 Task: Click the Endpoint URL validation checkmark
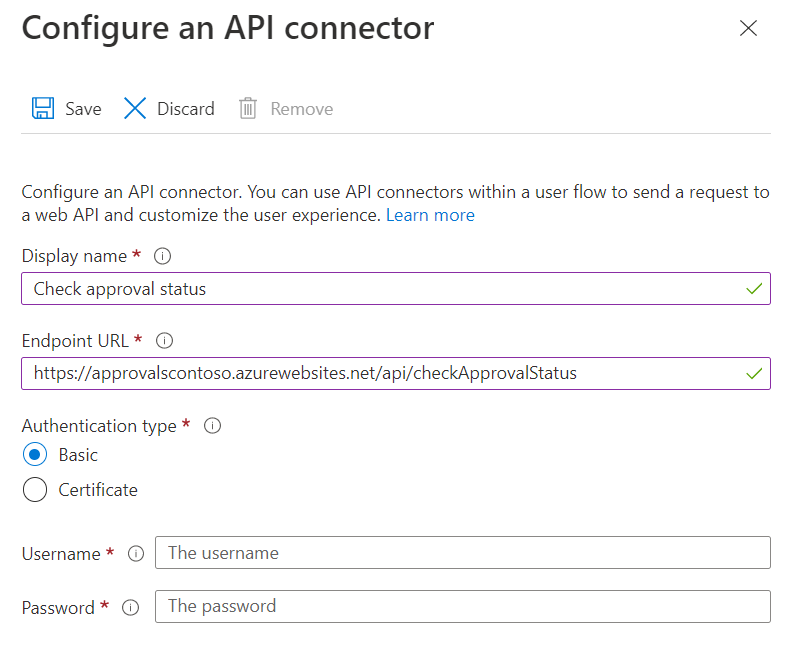[x=754, y=373]
